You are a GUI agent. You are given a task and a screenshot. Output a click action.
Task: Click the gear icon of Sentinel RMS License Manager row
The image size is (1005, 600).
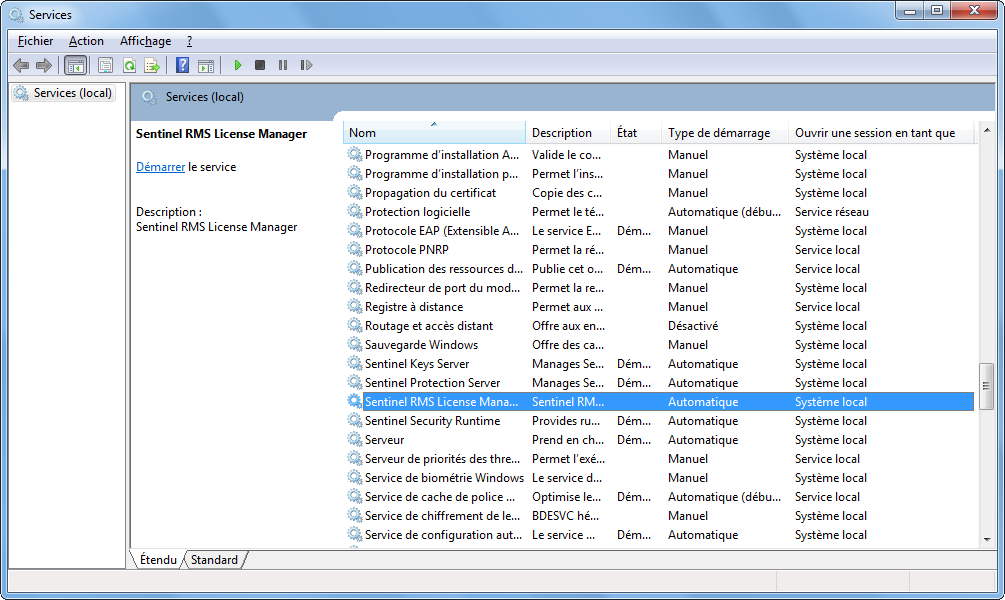click(354, 401)
